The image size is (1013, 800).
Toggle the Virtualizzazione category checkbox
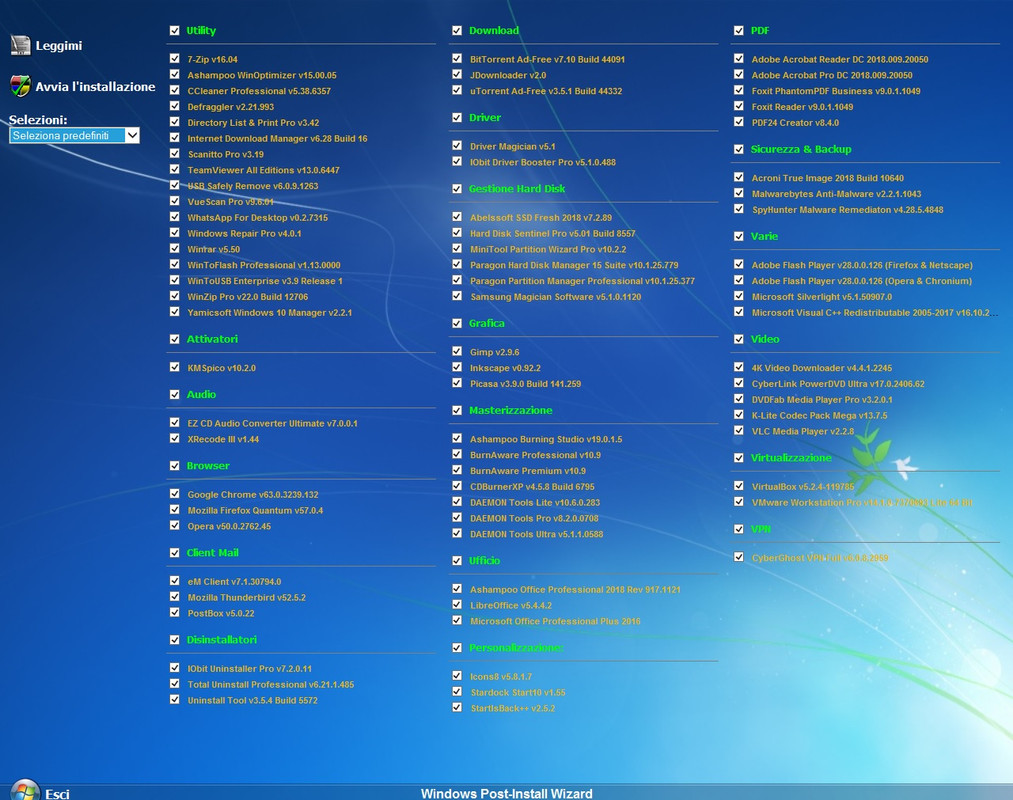coord(738,458)
